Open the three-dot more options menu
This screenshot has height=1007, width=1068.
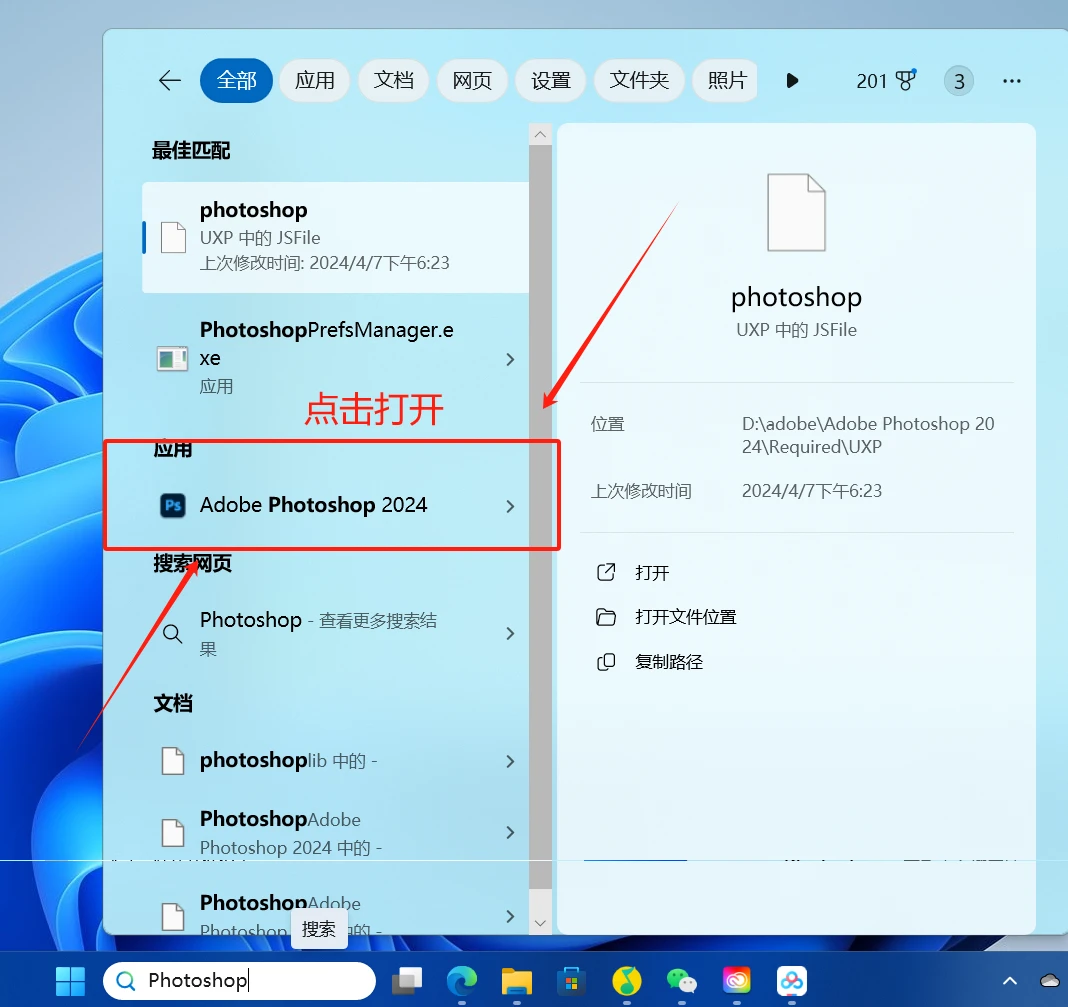coord(1011,81)
